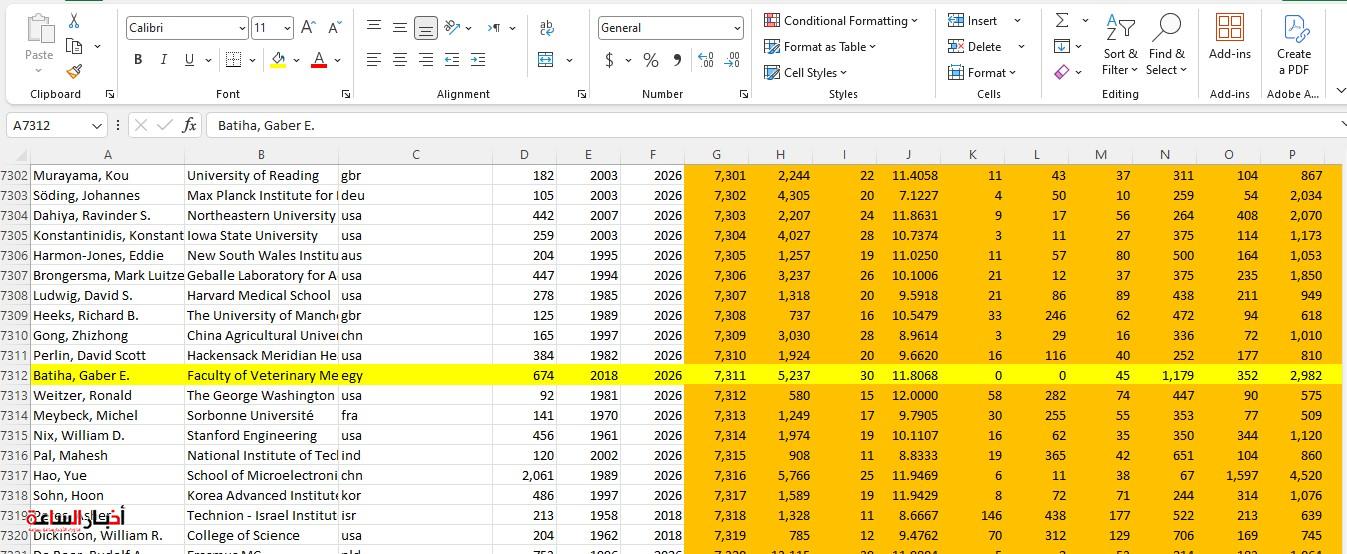Open Cell Styles menu
Screen dimensions: 1347x554
(805, 72)
